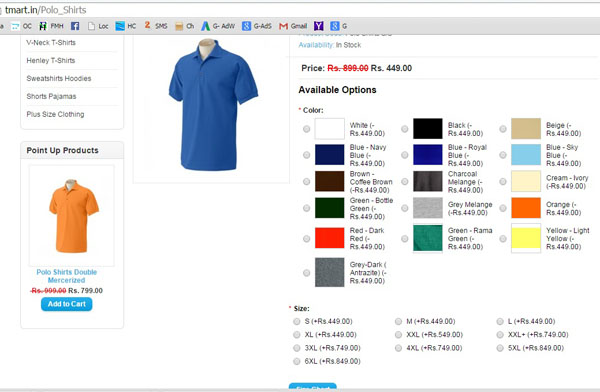Add Polo Shirts Double Mercerized to cart

point(67,304)
